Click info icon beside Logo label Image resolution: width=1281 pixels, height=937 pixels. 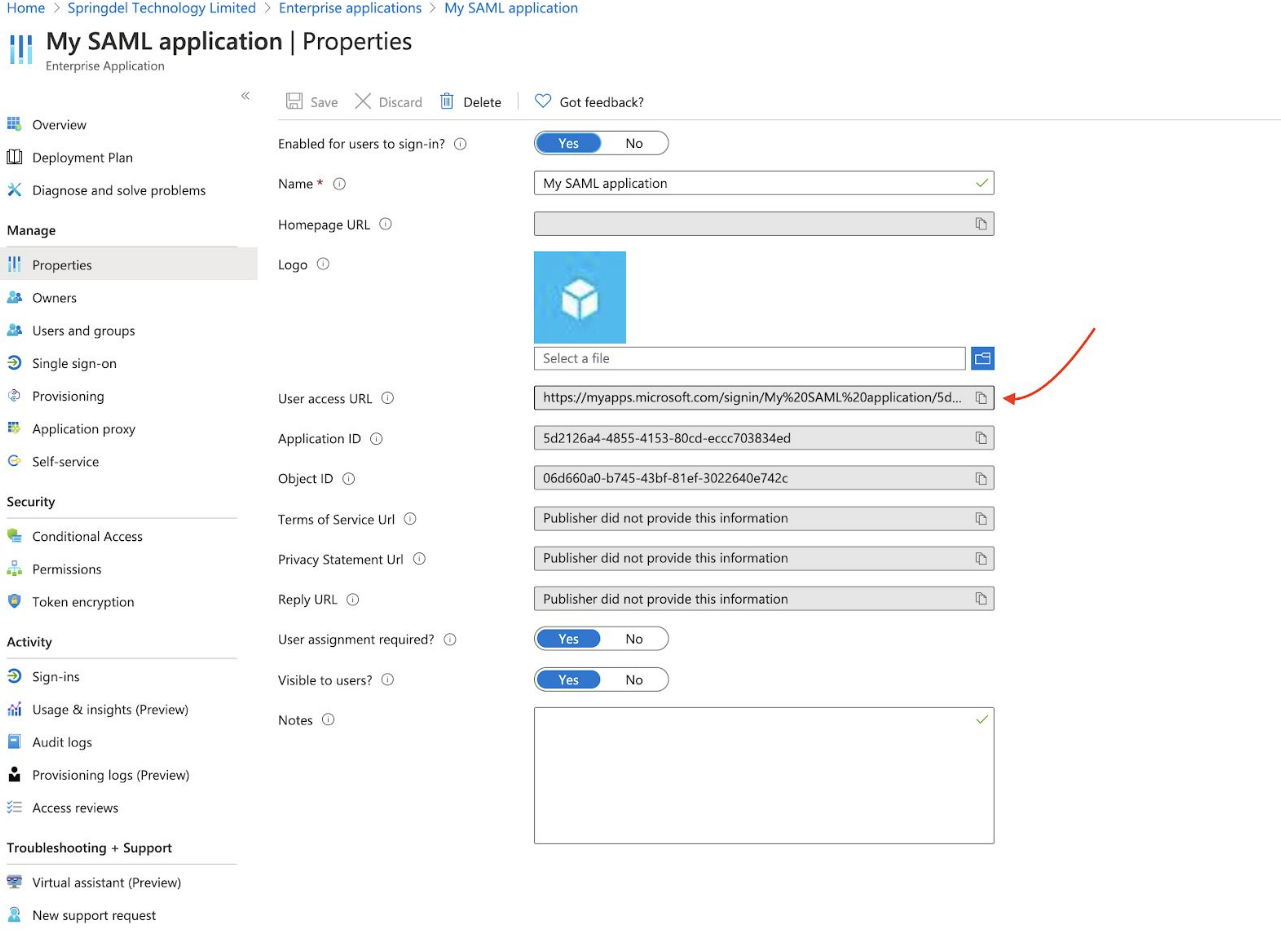tap(323, 265)
